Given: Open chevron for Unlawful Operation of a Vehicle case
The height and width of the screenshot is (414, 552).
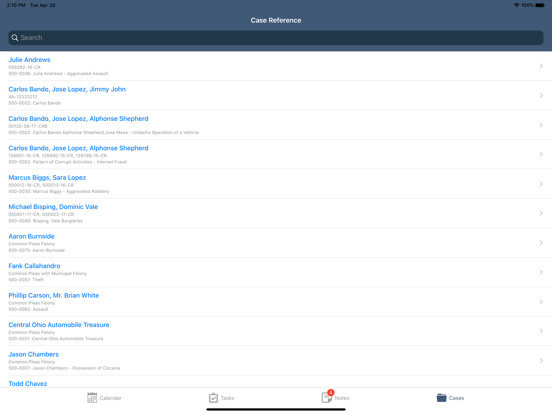Looking at the screenshot, I should click(541, 125).
